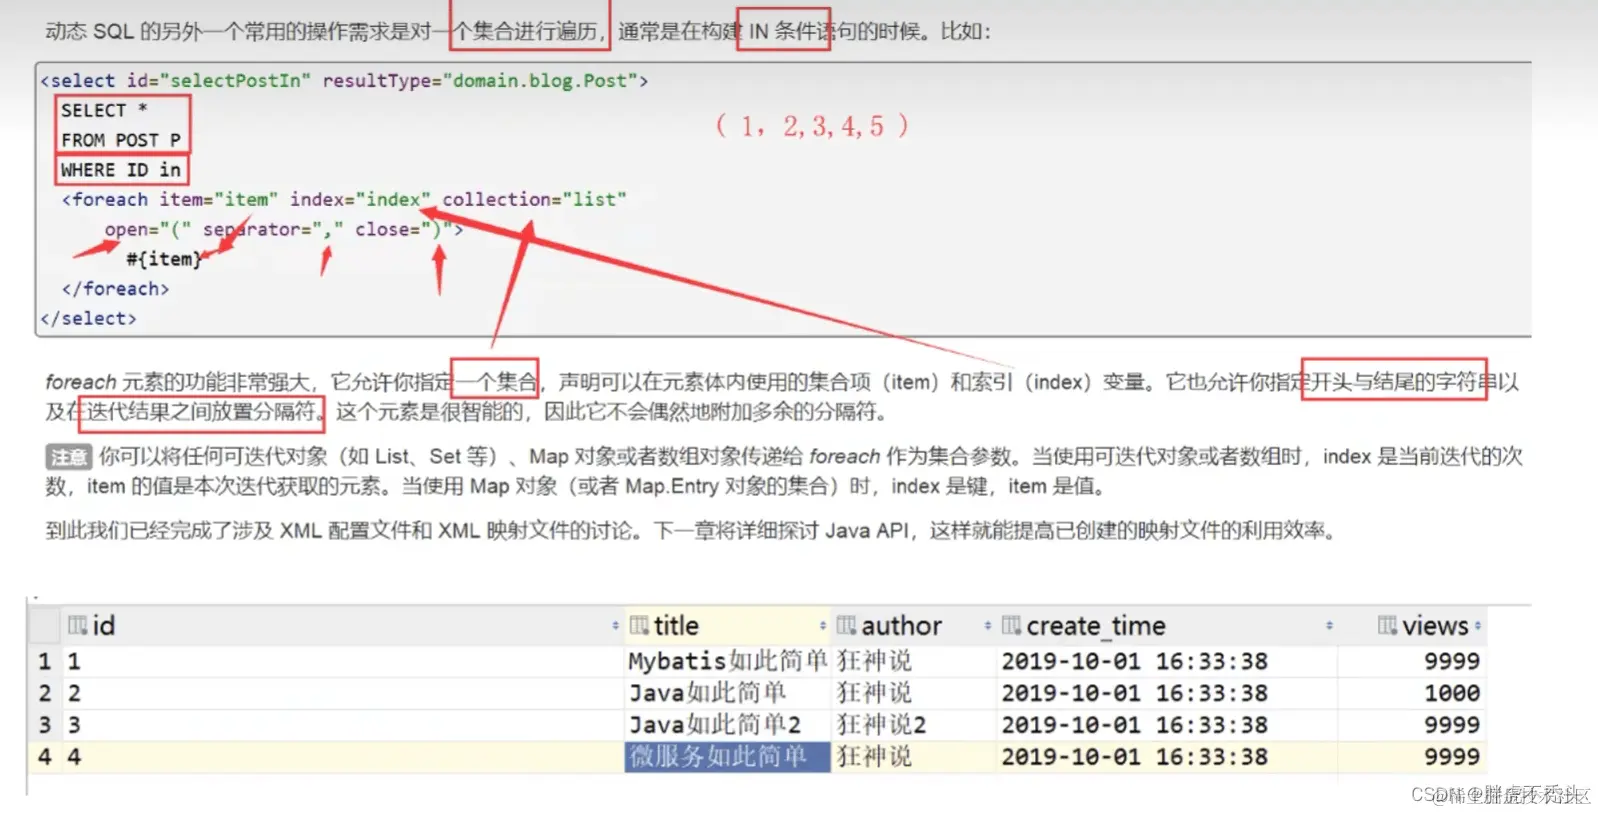Click the closing '</foreach>' tag
Screen dimensions: 1598x813
pos(115,289)
